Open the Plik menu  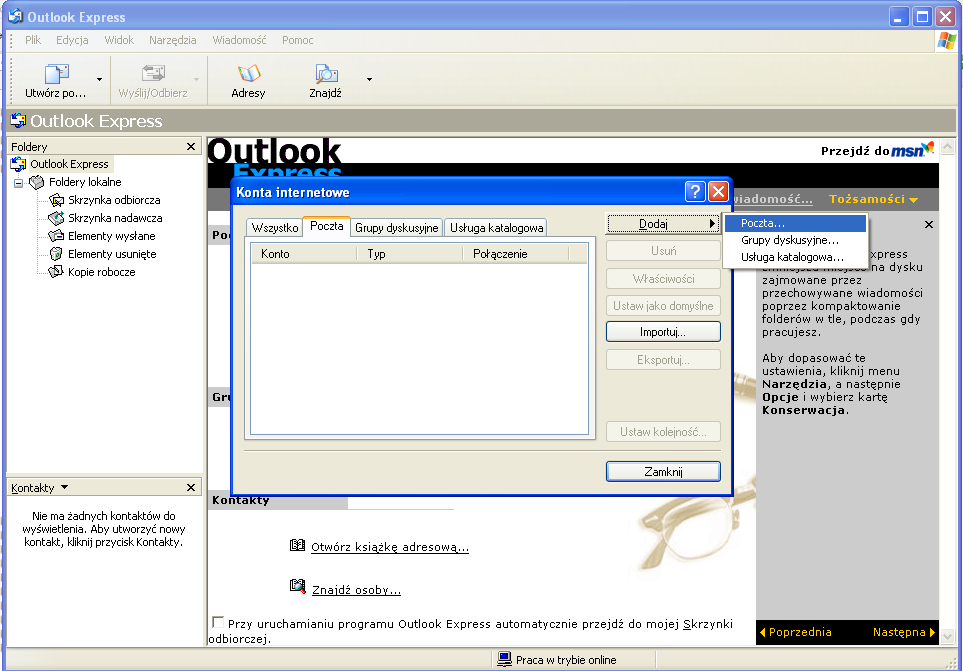pos(33,40)
